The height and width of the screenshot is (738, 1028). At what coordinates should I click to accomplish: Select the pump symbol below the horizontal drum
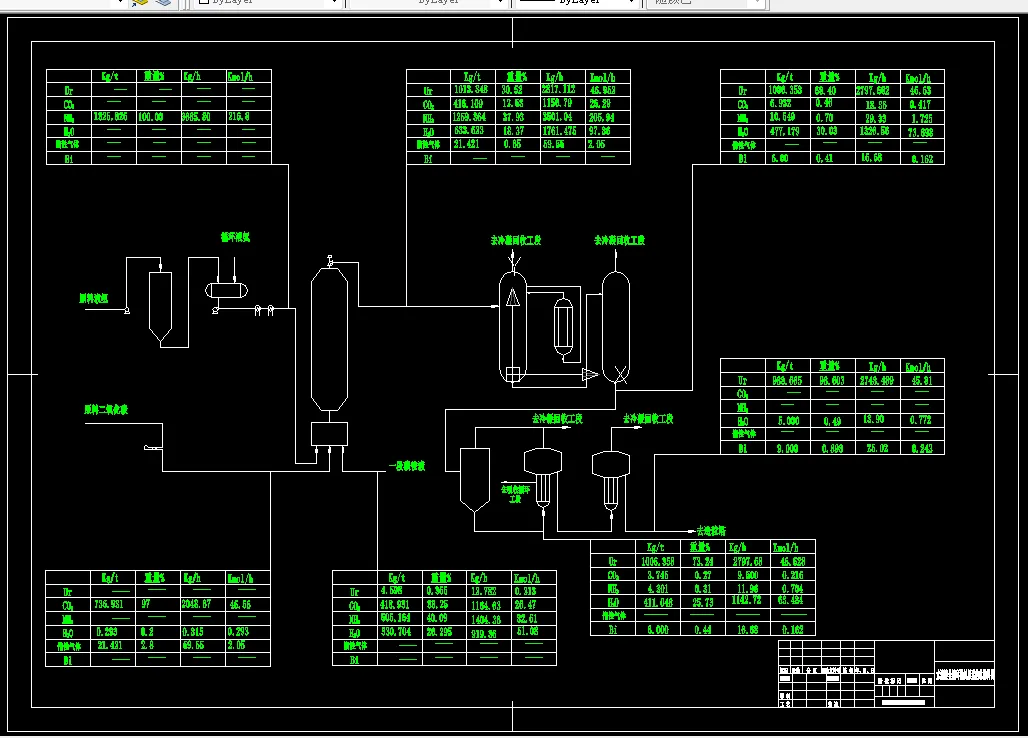click(216, 311)
